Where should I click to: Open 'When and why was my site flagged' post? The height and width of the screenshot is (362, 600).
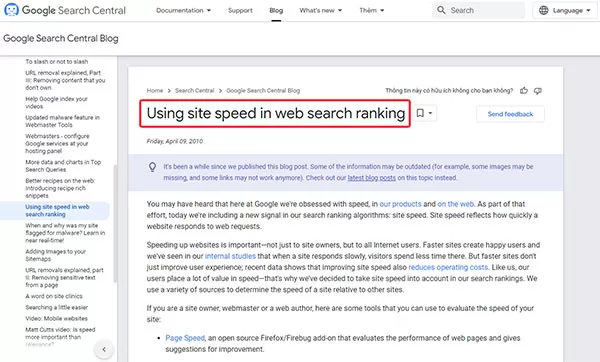[65, 233]
